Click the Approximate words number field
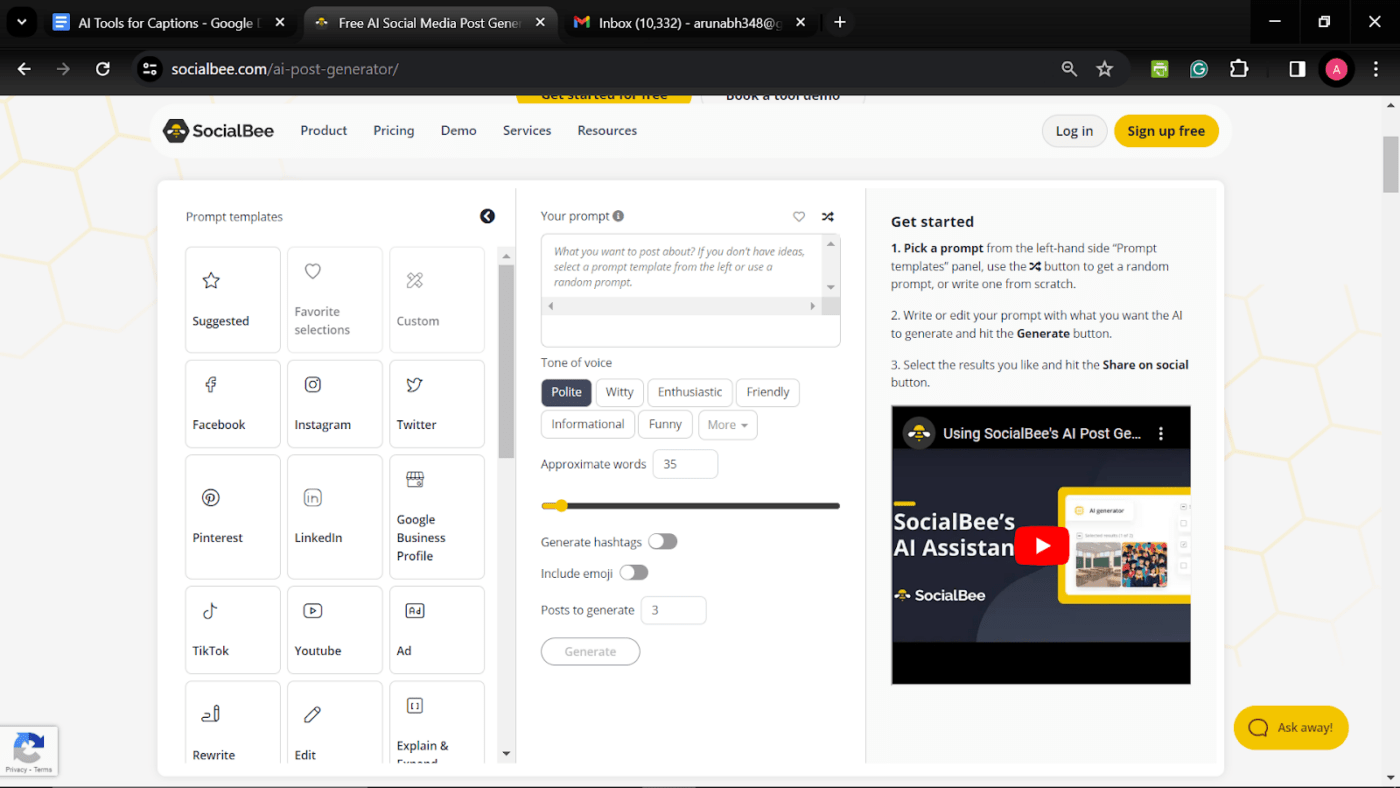The image size is (1400, 788). click(x=685, y=464)
